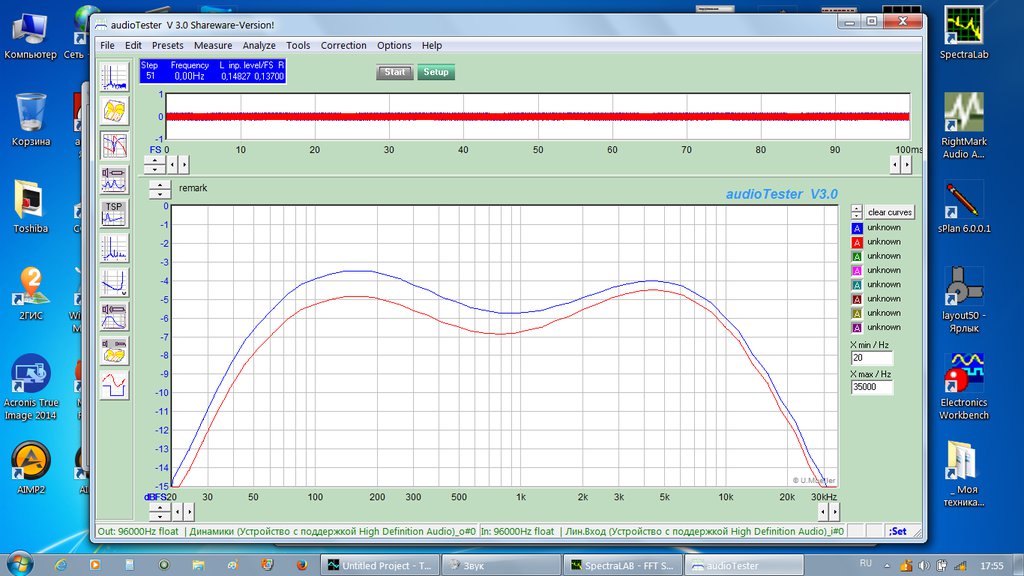
Task: Open the FFT spectrum analyzer tool
Action: 114,76
